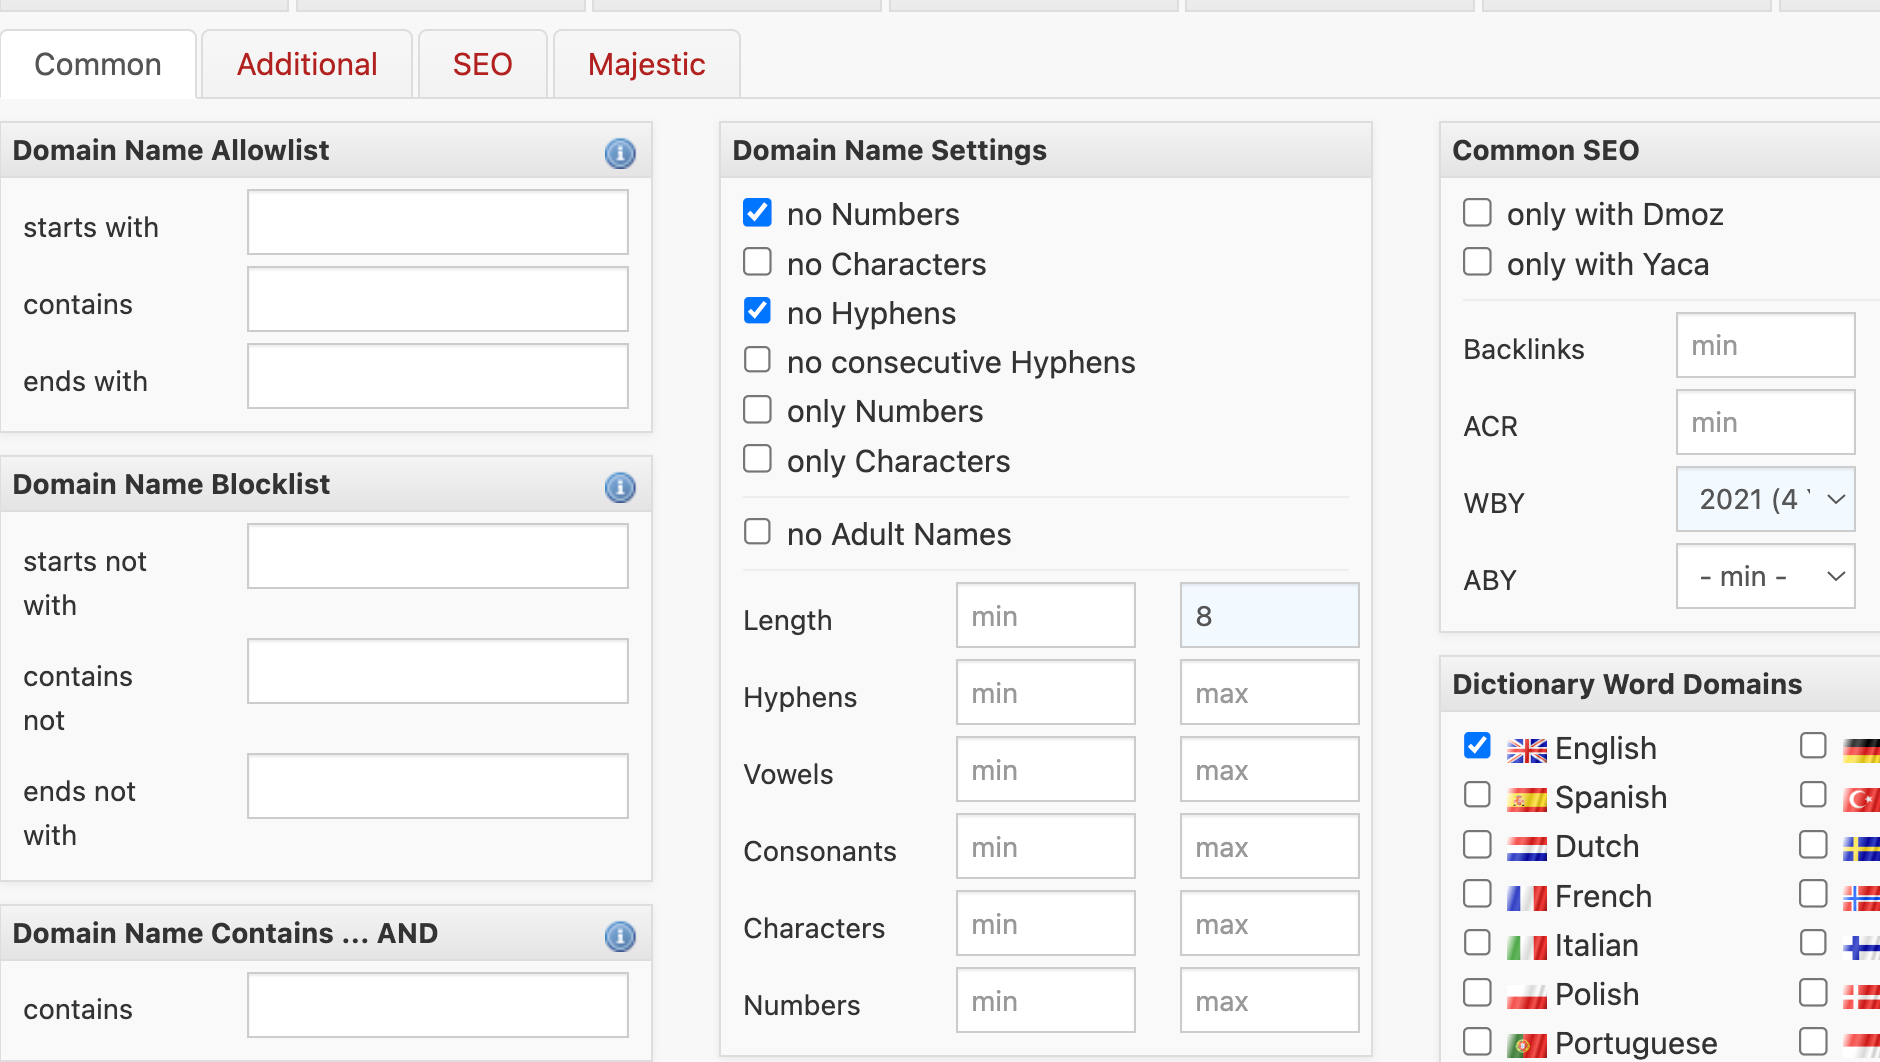Switch to the Additional tab
This screenshot has height=1062, width=1880.
[307, 64]
